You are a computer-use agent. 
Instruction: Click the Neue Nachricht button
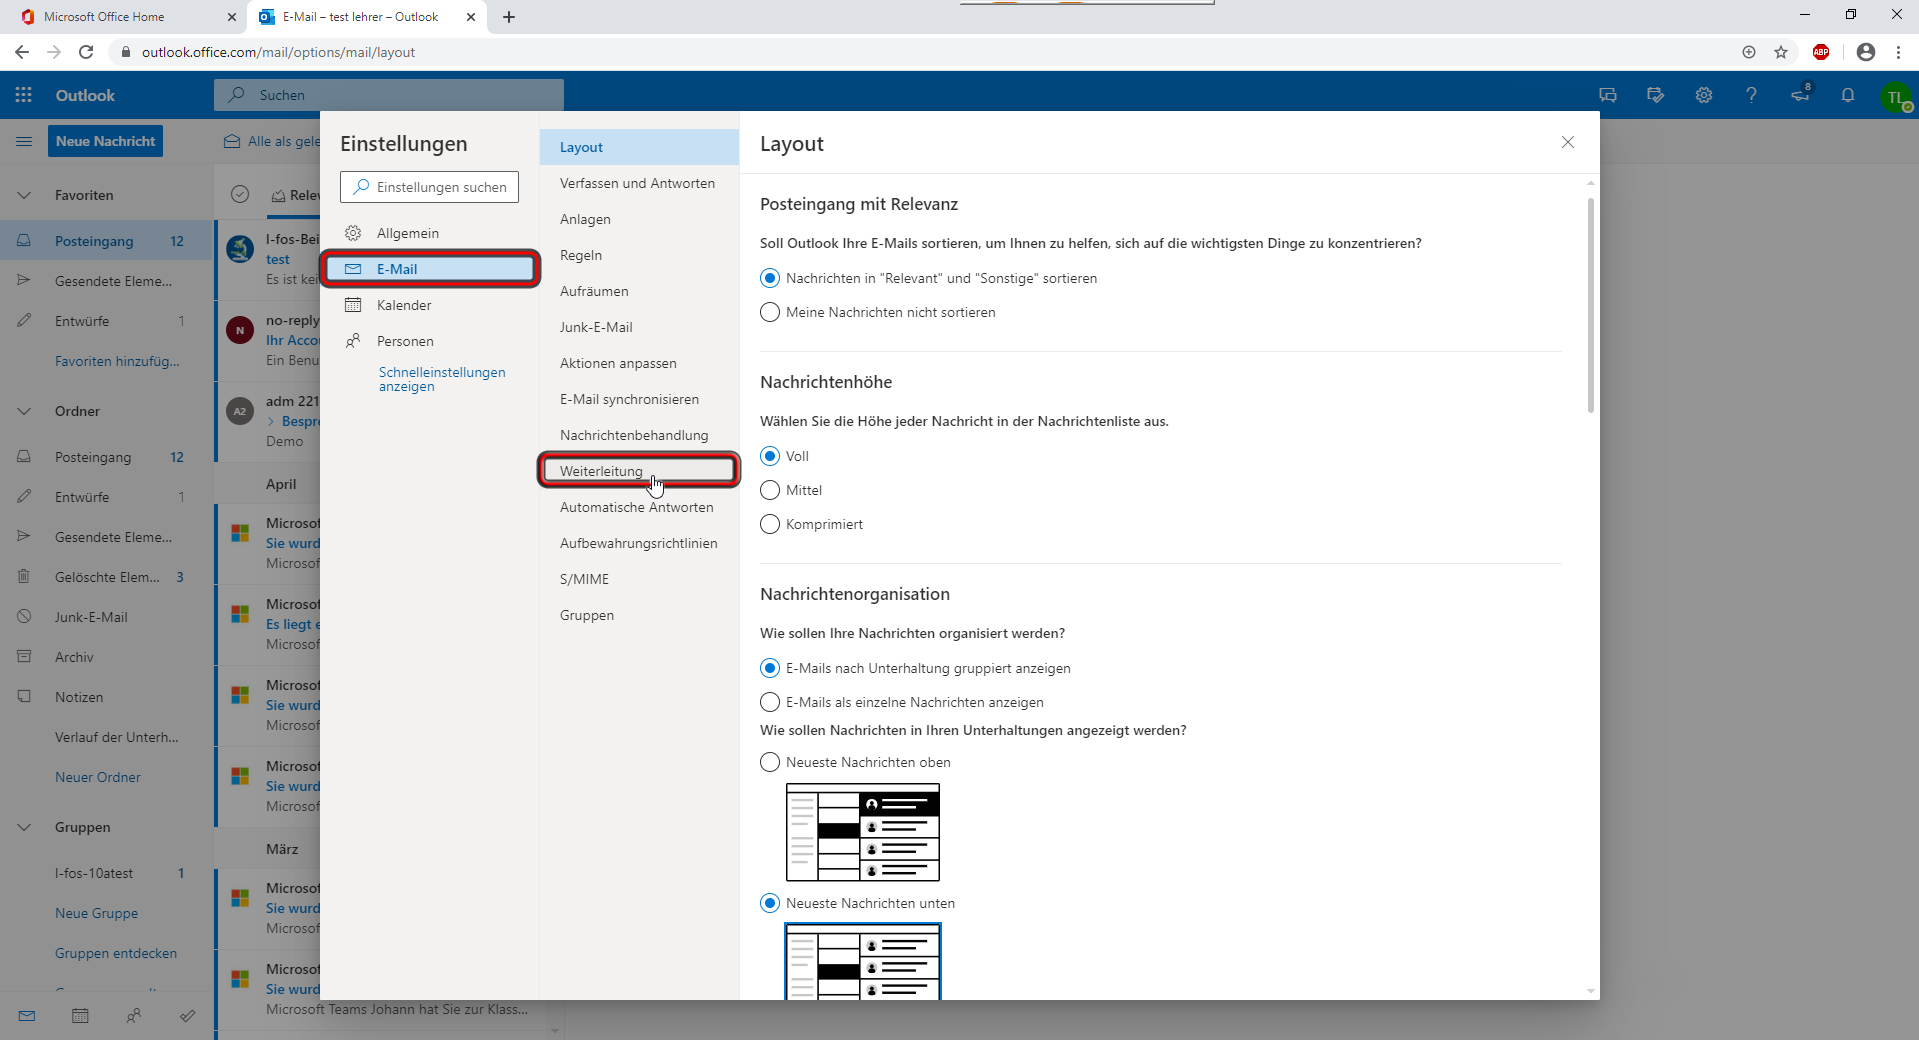click(104, 141)
